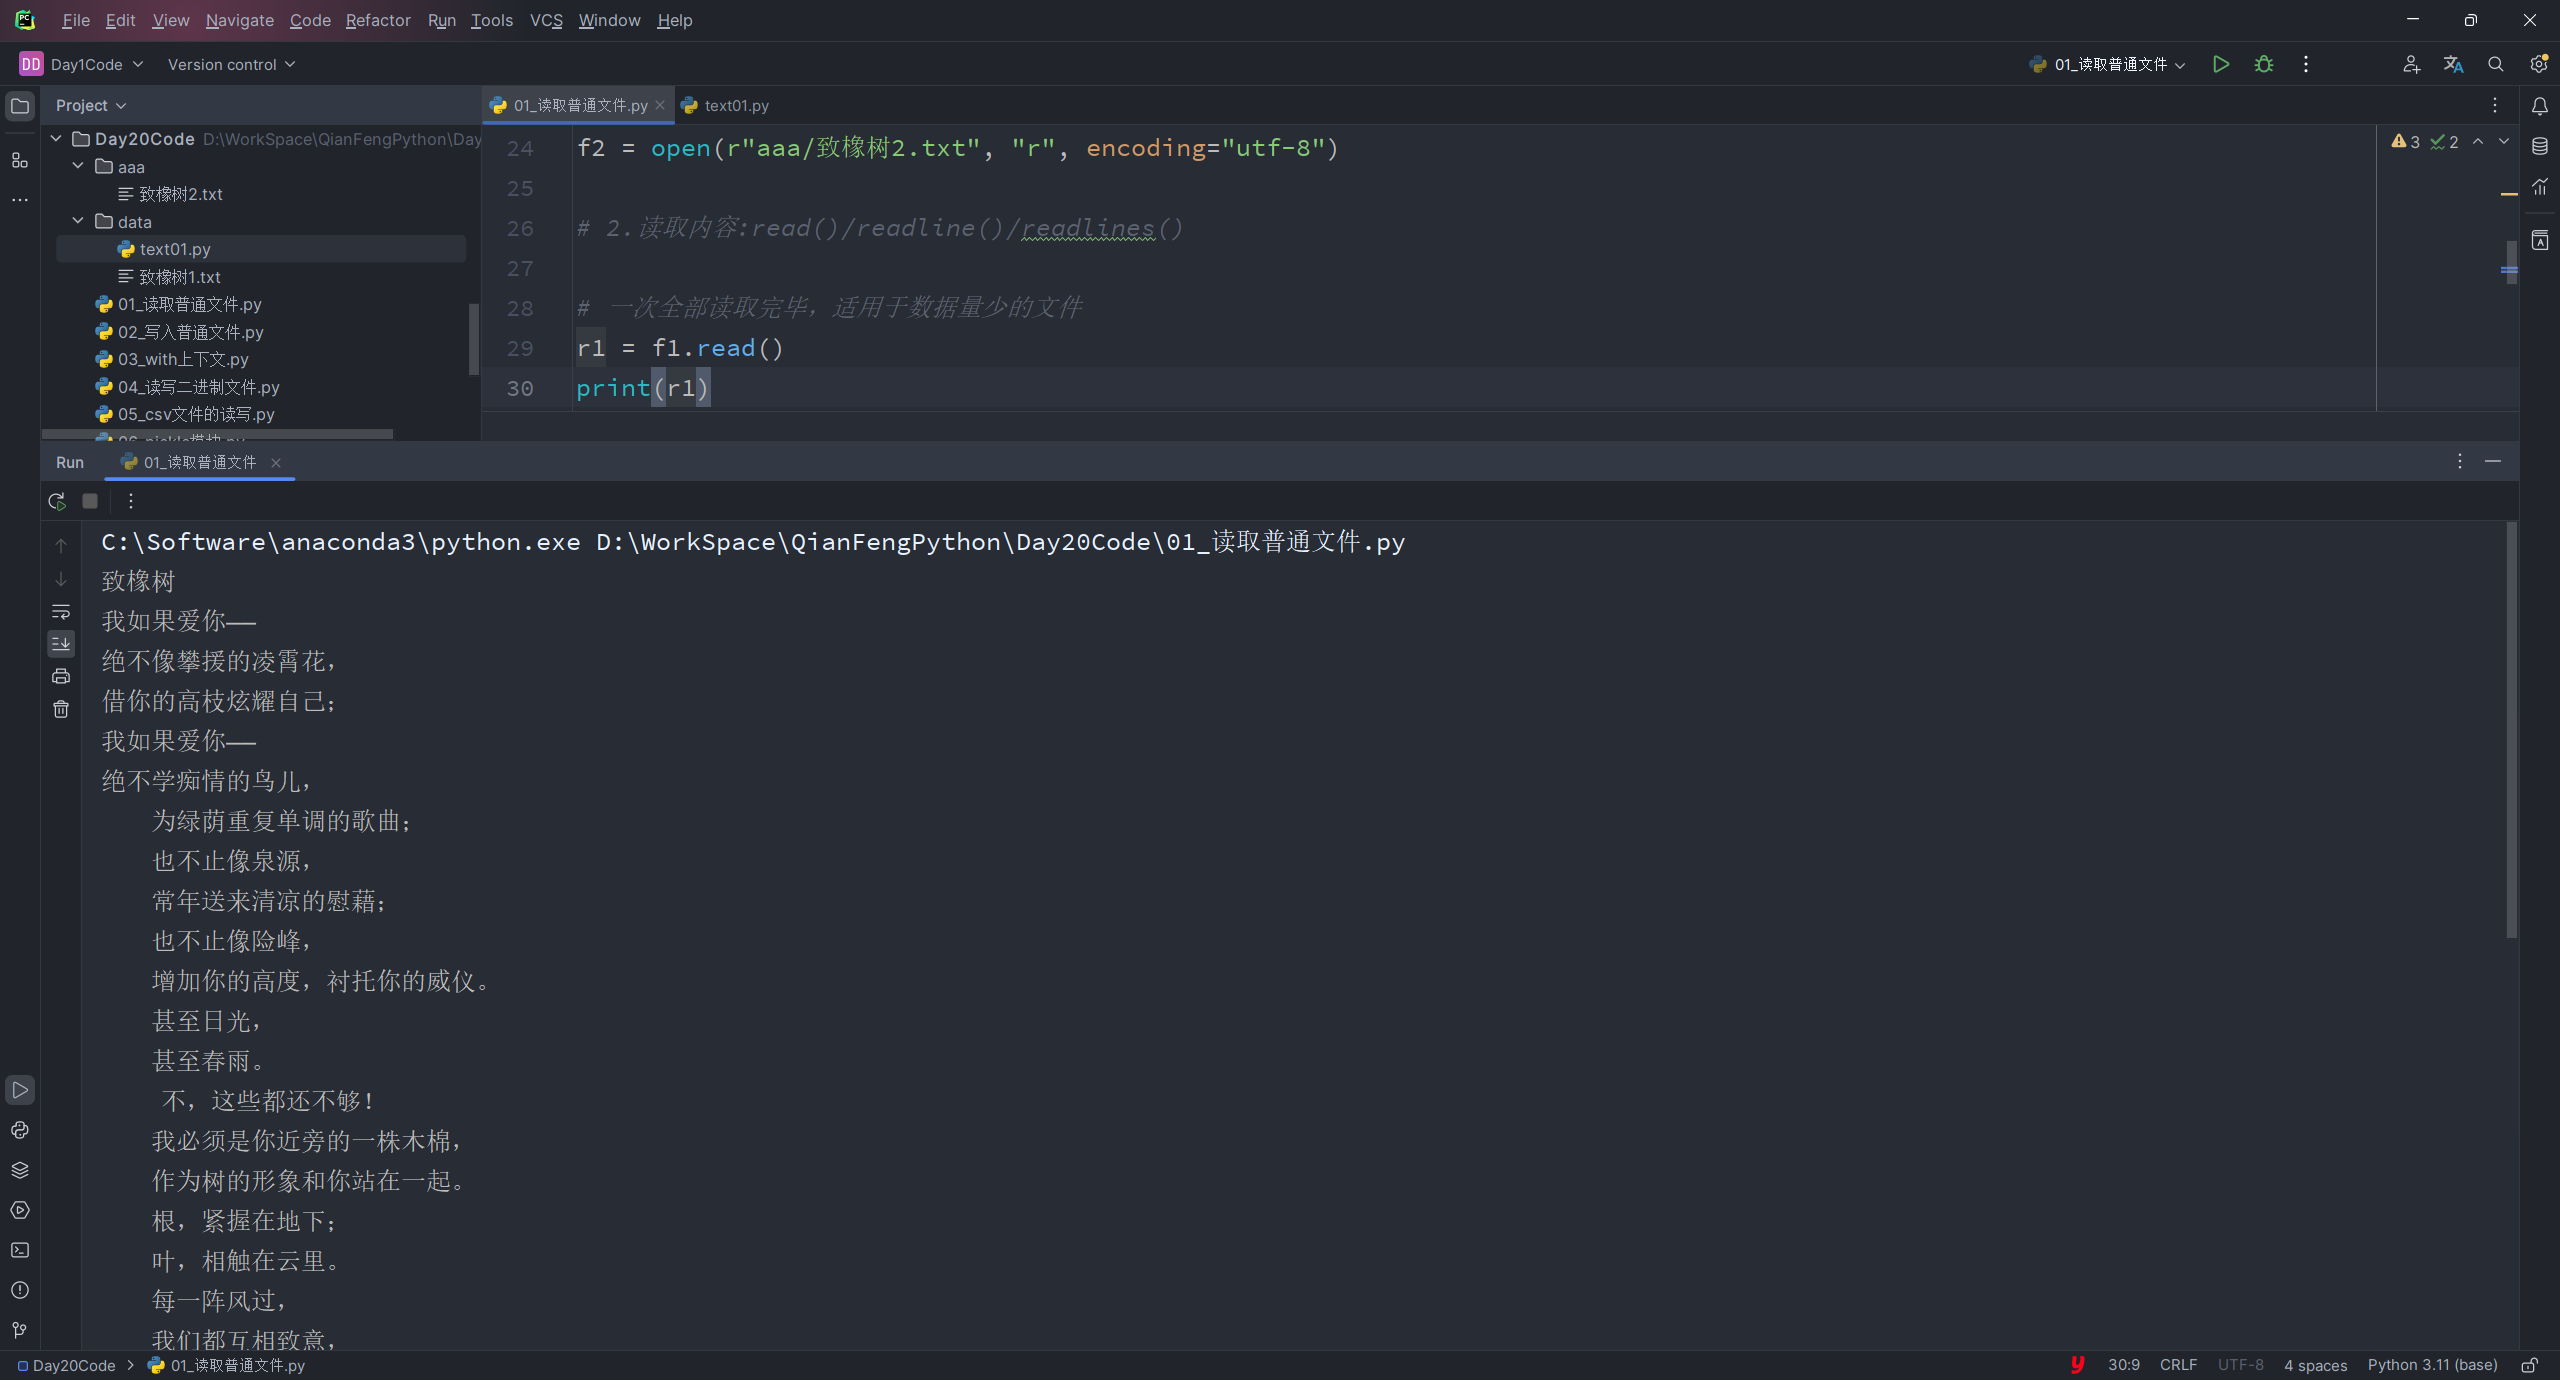
Task: Close the 01_读取普通文件 Run tab
Action: coord(276,462)
